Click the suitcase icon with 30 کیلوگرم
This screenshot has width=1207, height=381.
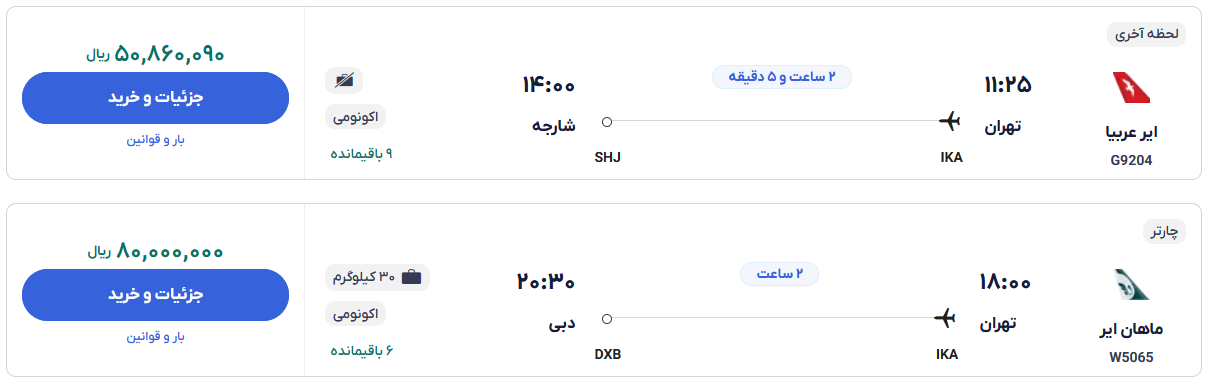[411, 277]
